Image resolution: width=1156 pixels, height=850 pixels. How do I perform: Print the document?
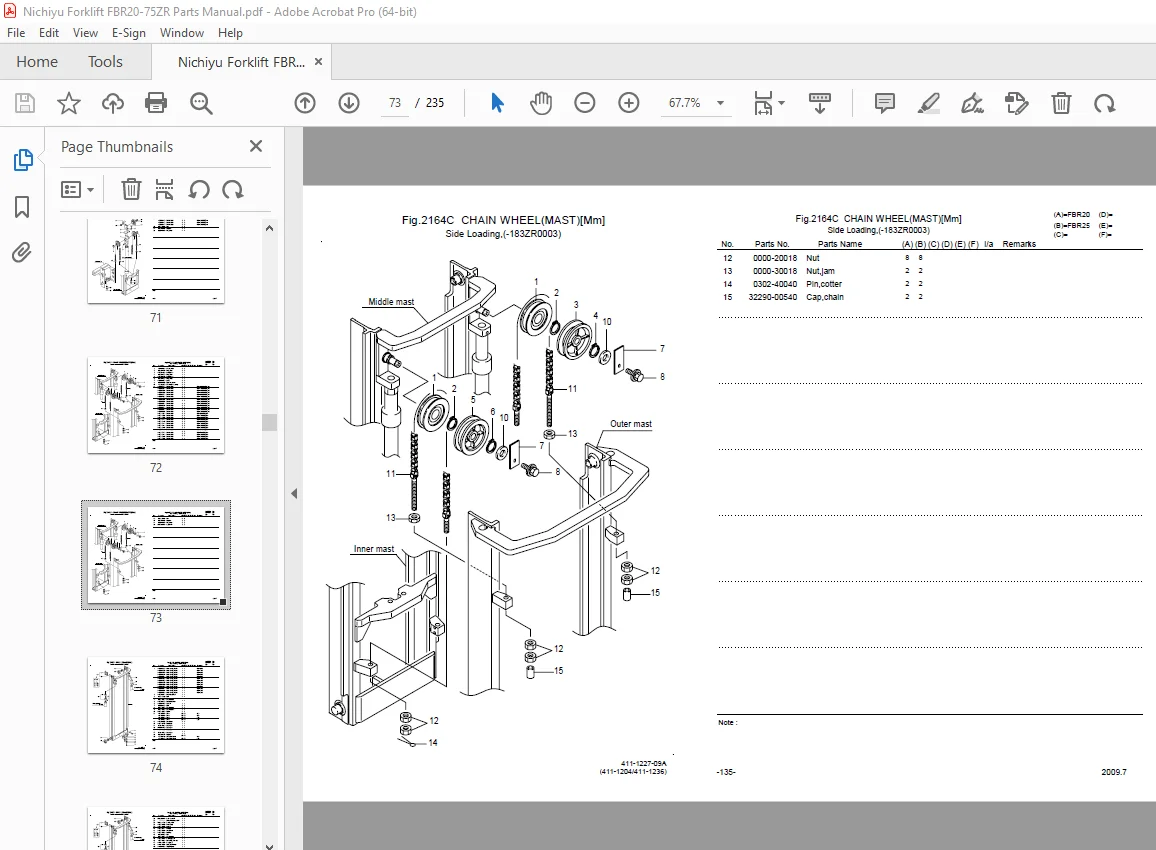(156, 103)
